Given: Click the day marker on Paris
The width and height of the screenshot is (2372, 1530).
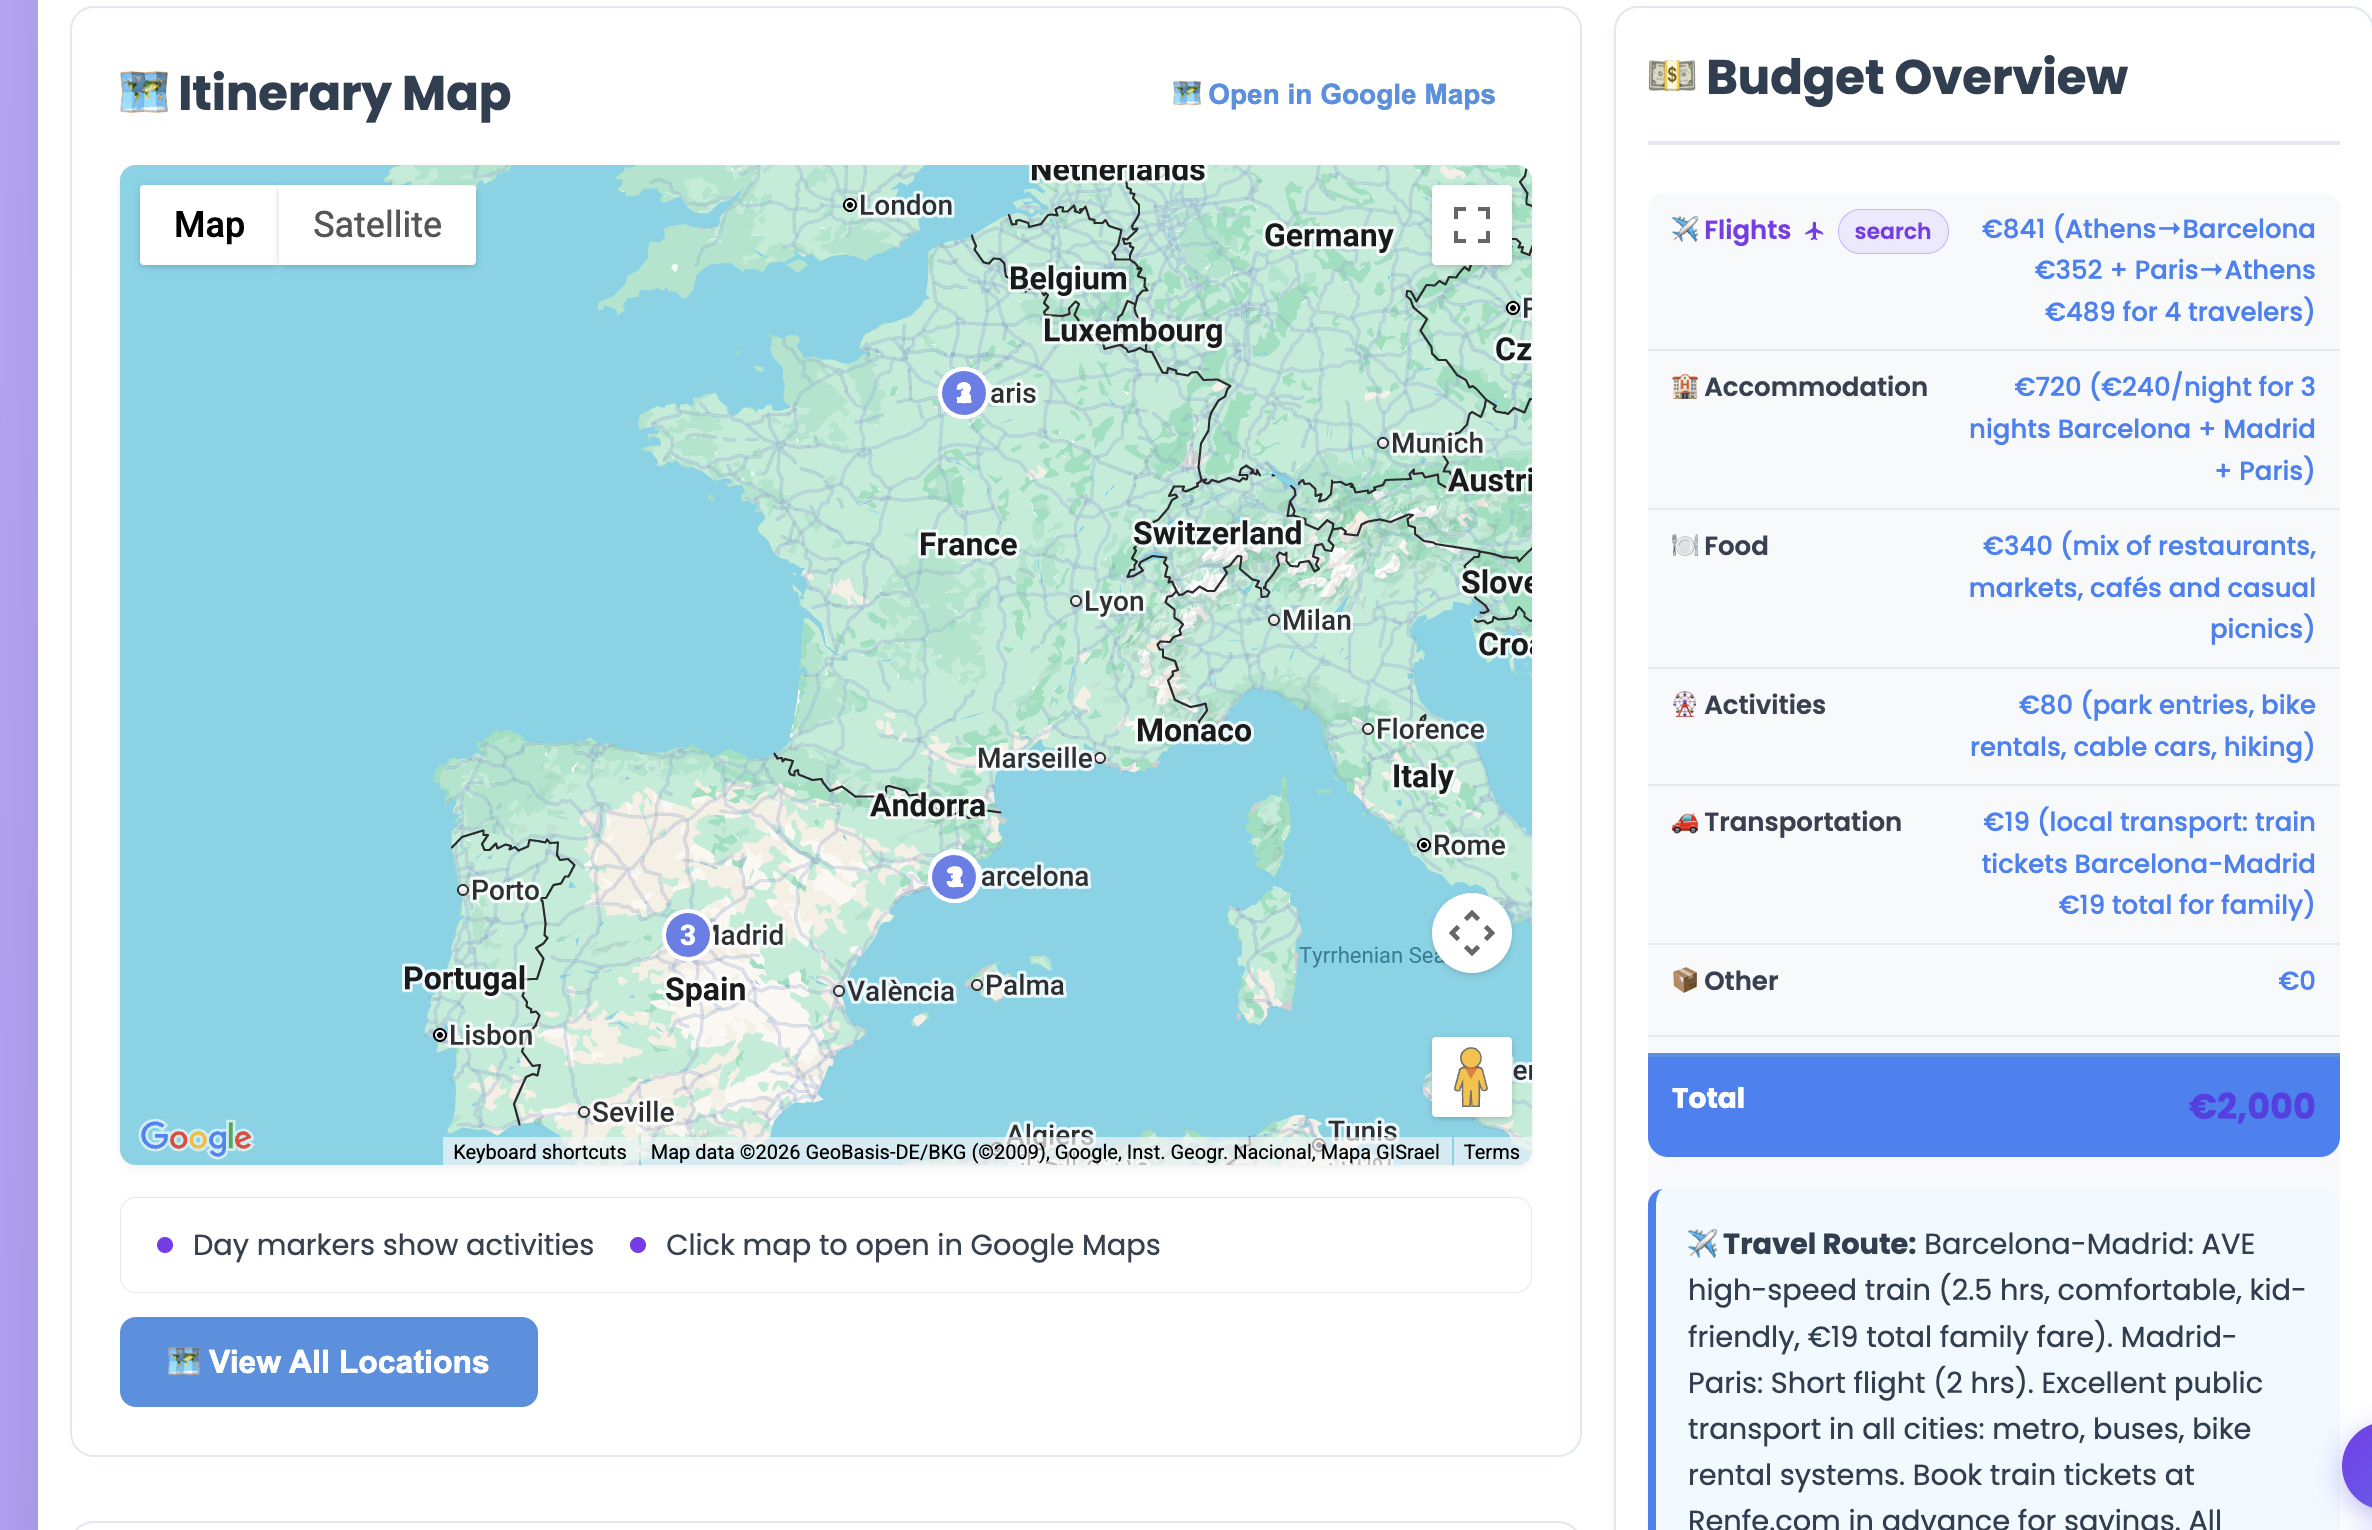Looking at the screenshot, I should click(964, 393).
